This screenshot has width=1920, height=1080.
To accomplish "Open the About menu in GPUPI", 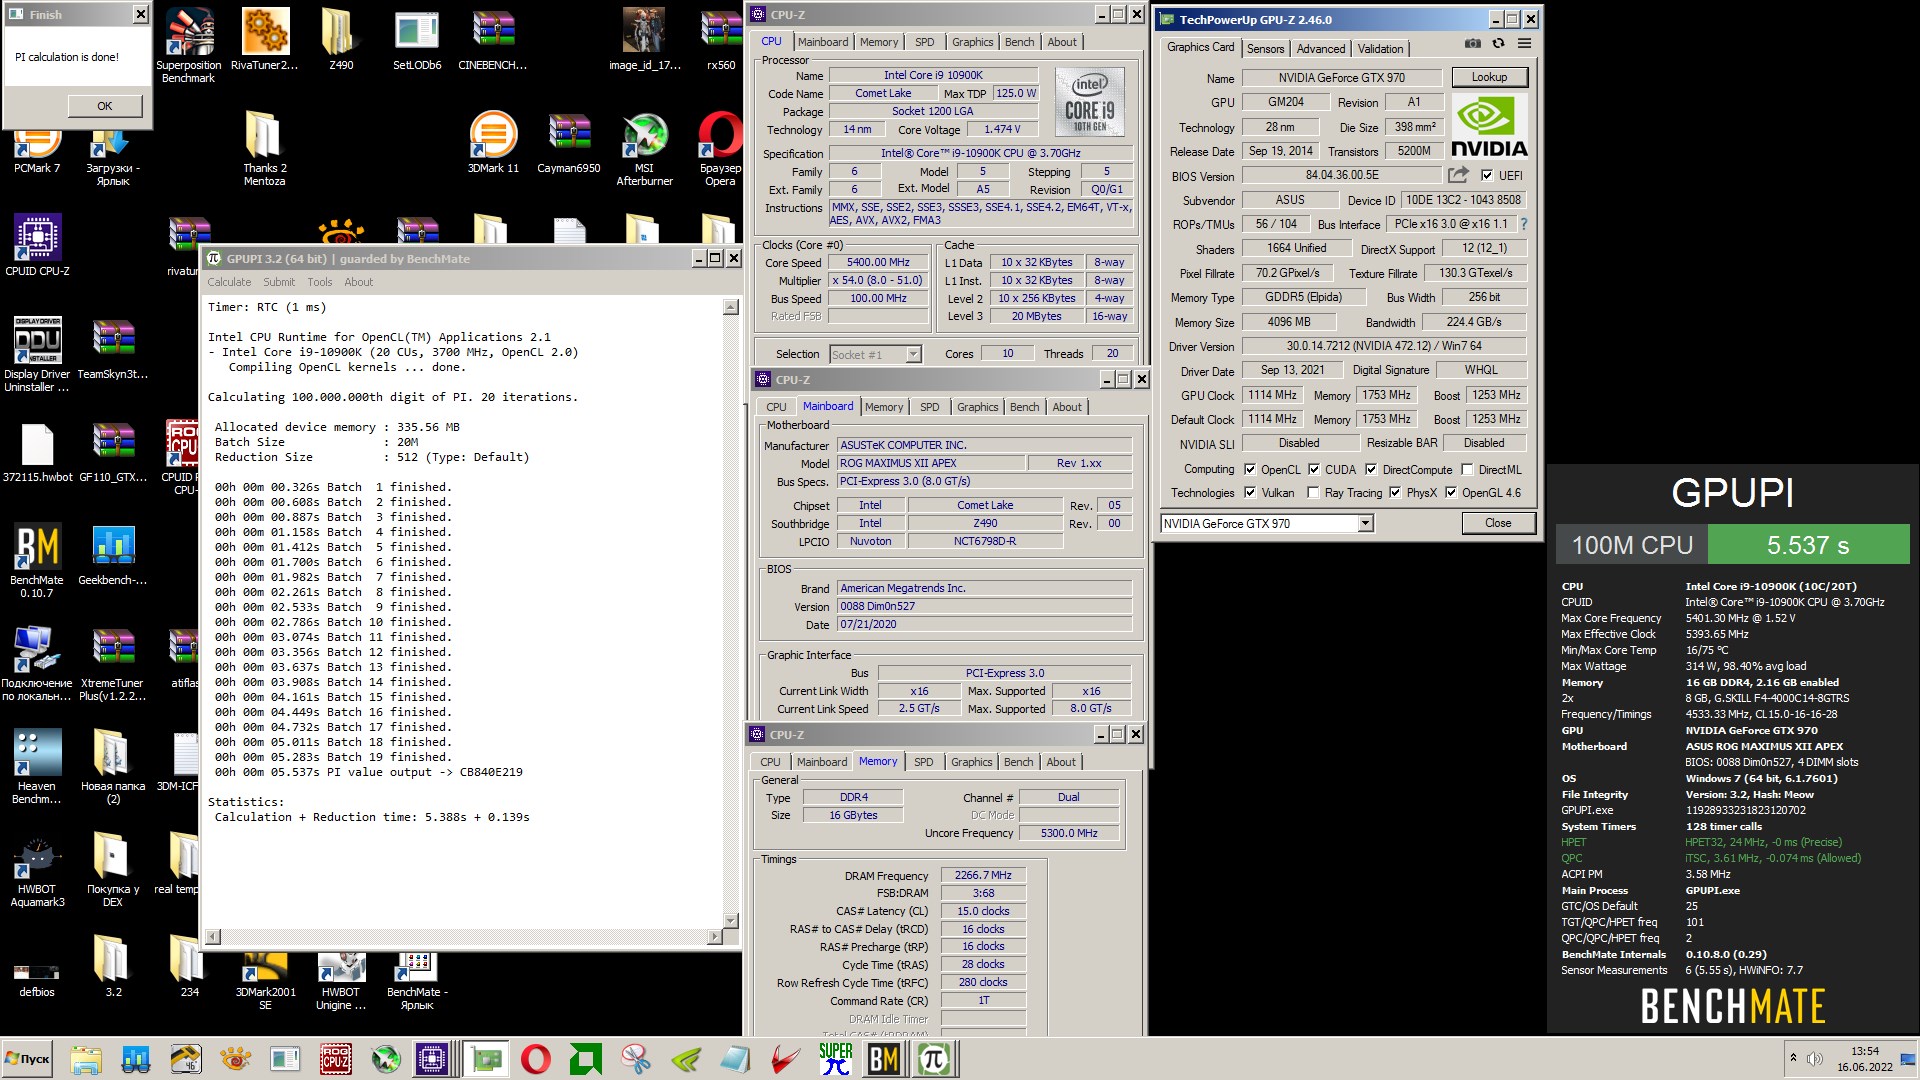I will (x=358, y=282).
